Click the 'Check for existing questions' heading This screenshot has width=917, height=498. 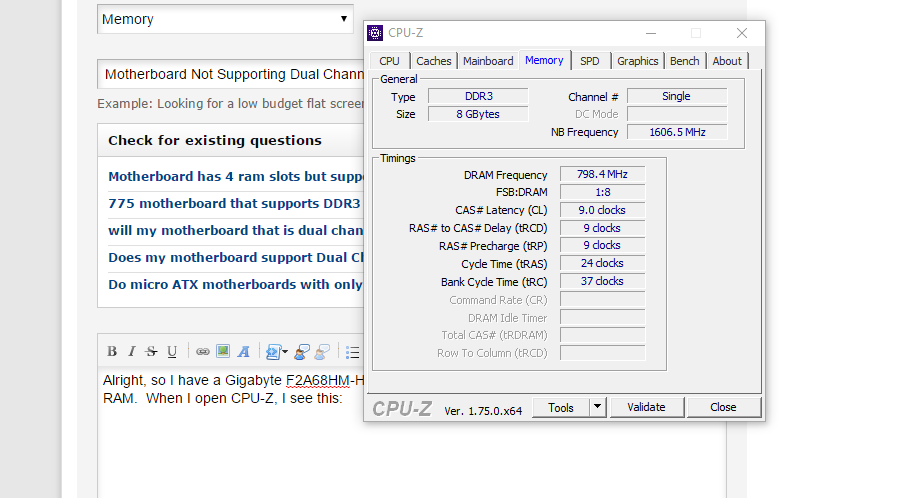pyautogui.click(x=215, y=140)
